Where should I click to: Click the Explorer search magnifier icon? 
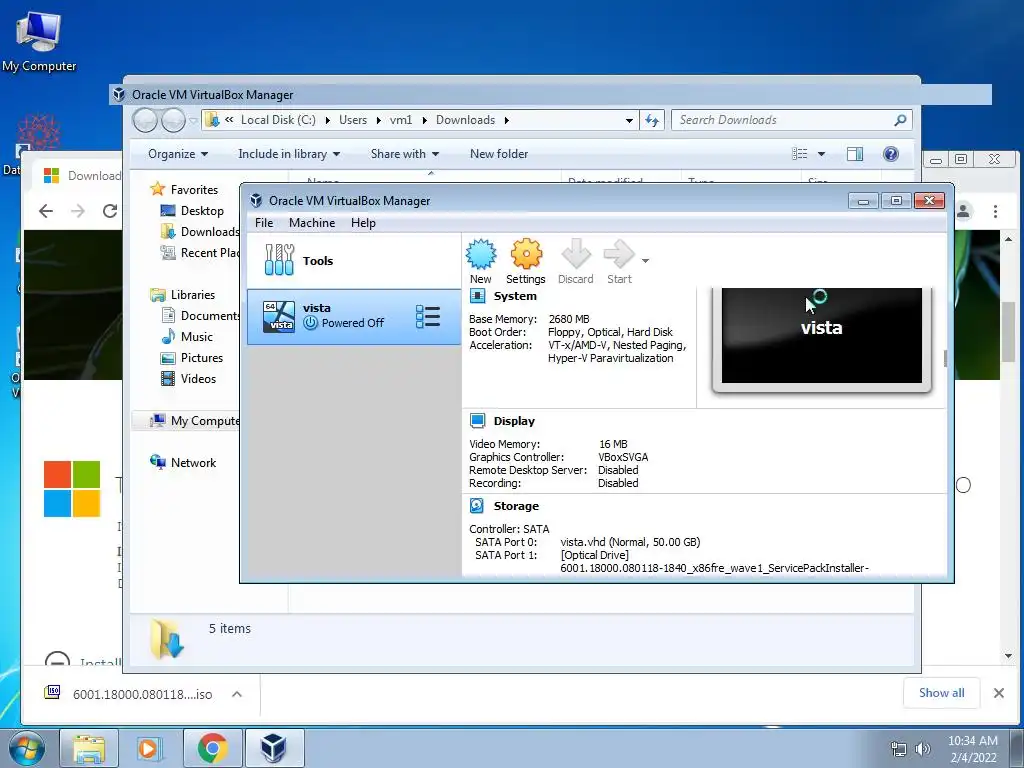click(x=901, y=120)
